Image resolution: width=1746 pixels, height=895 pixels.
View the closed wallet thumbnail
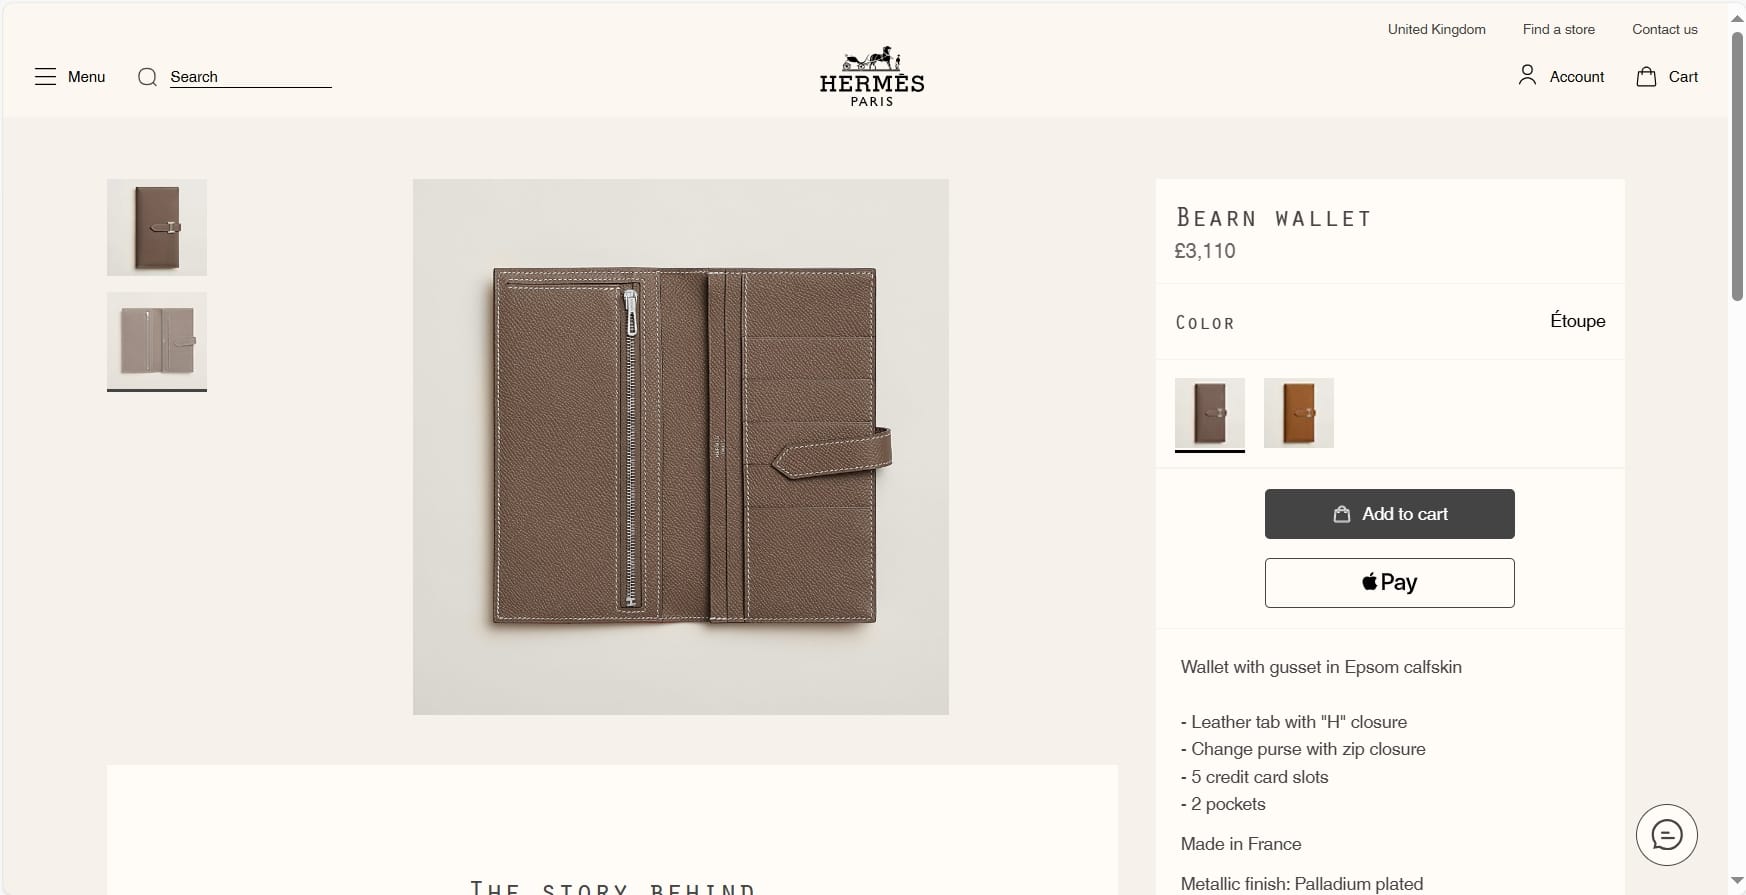pos(157,227)
